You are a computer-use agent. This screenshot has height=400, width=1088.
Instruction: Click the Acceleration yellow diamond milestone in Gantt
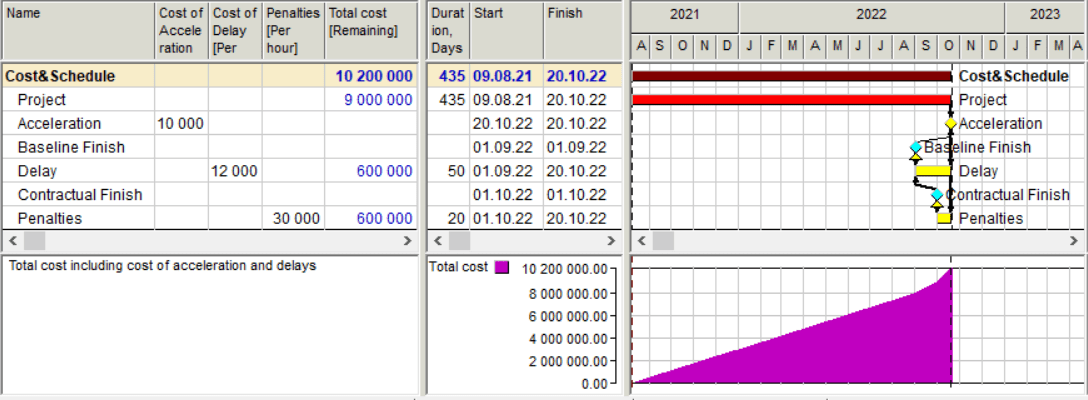(x=951, y=124)
